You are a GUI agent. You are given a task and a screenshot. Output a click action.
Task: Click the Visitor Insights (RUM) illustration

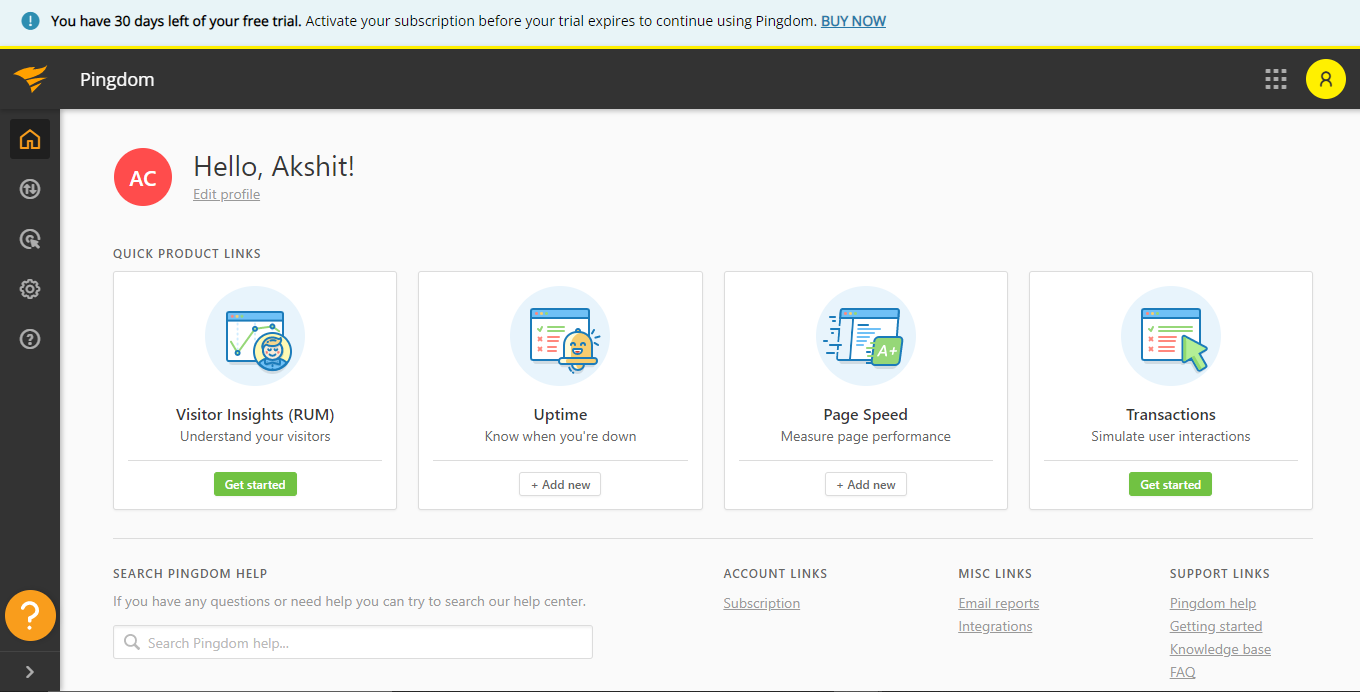coord(255,337)
